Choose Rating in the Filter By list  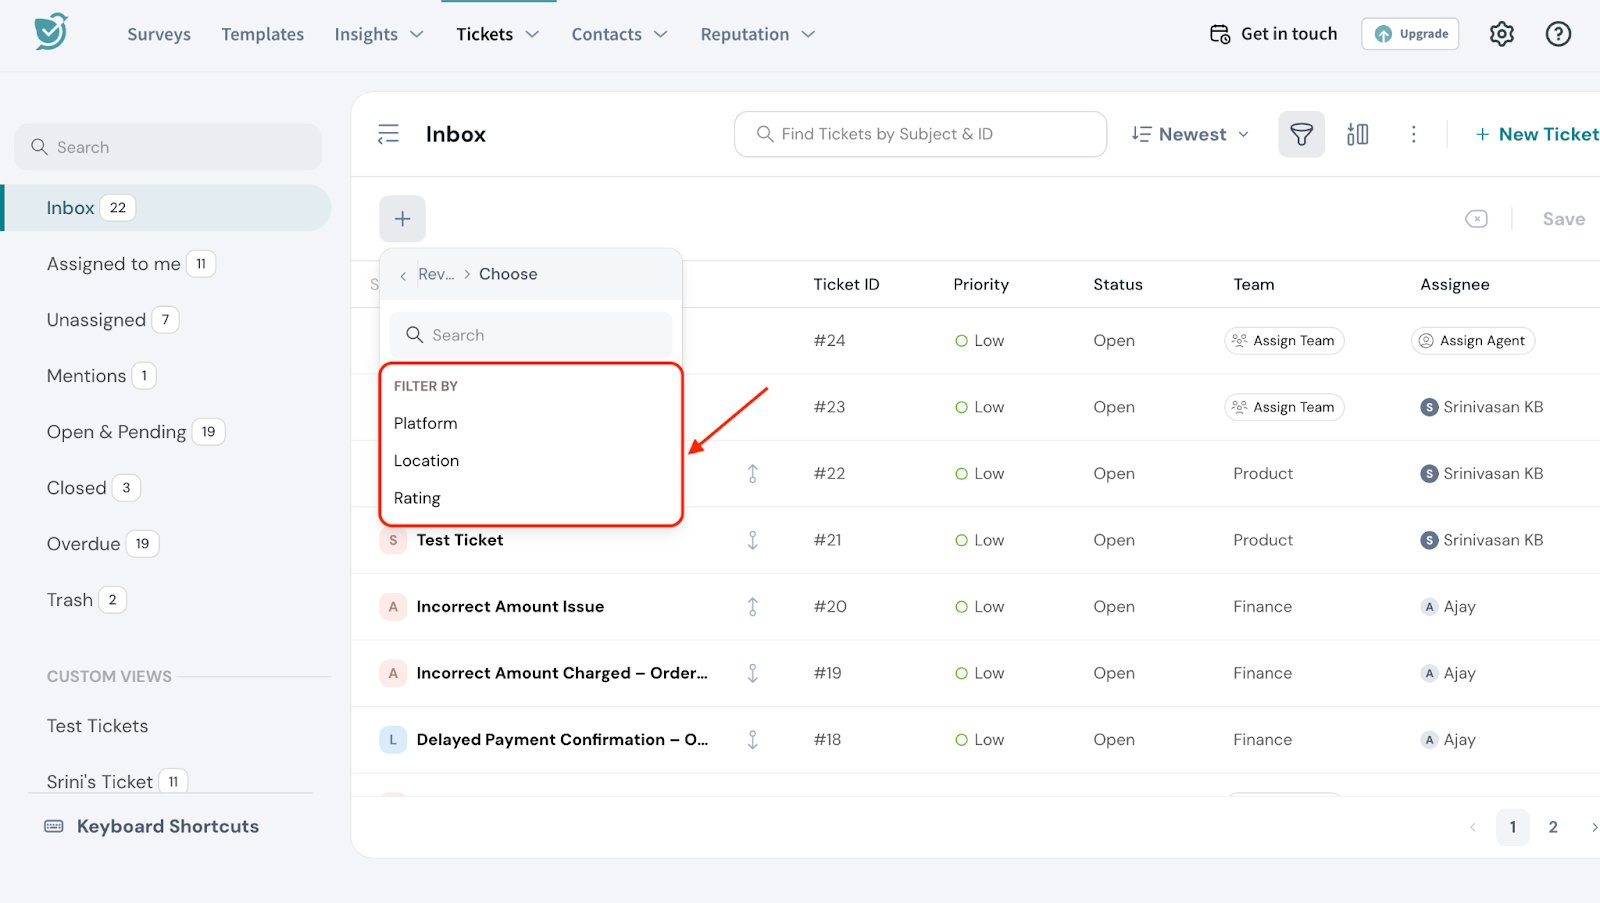pos(417,498)
